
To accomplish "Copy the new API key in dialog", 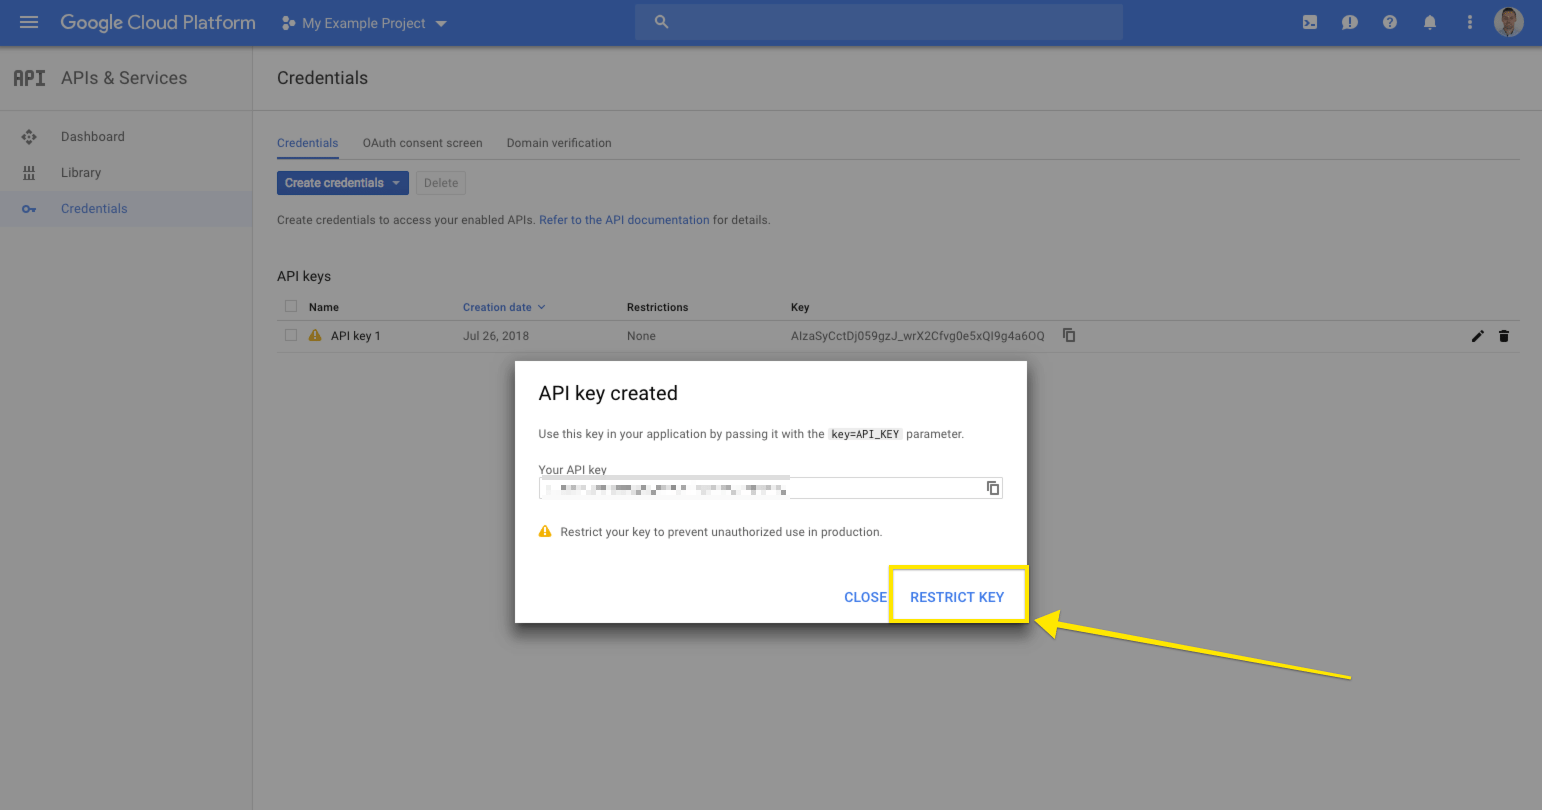I will [x=993, y=488].
